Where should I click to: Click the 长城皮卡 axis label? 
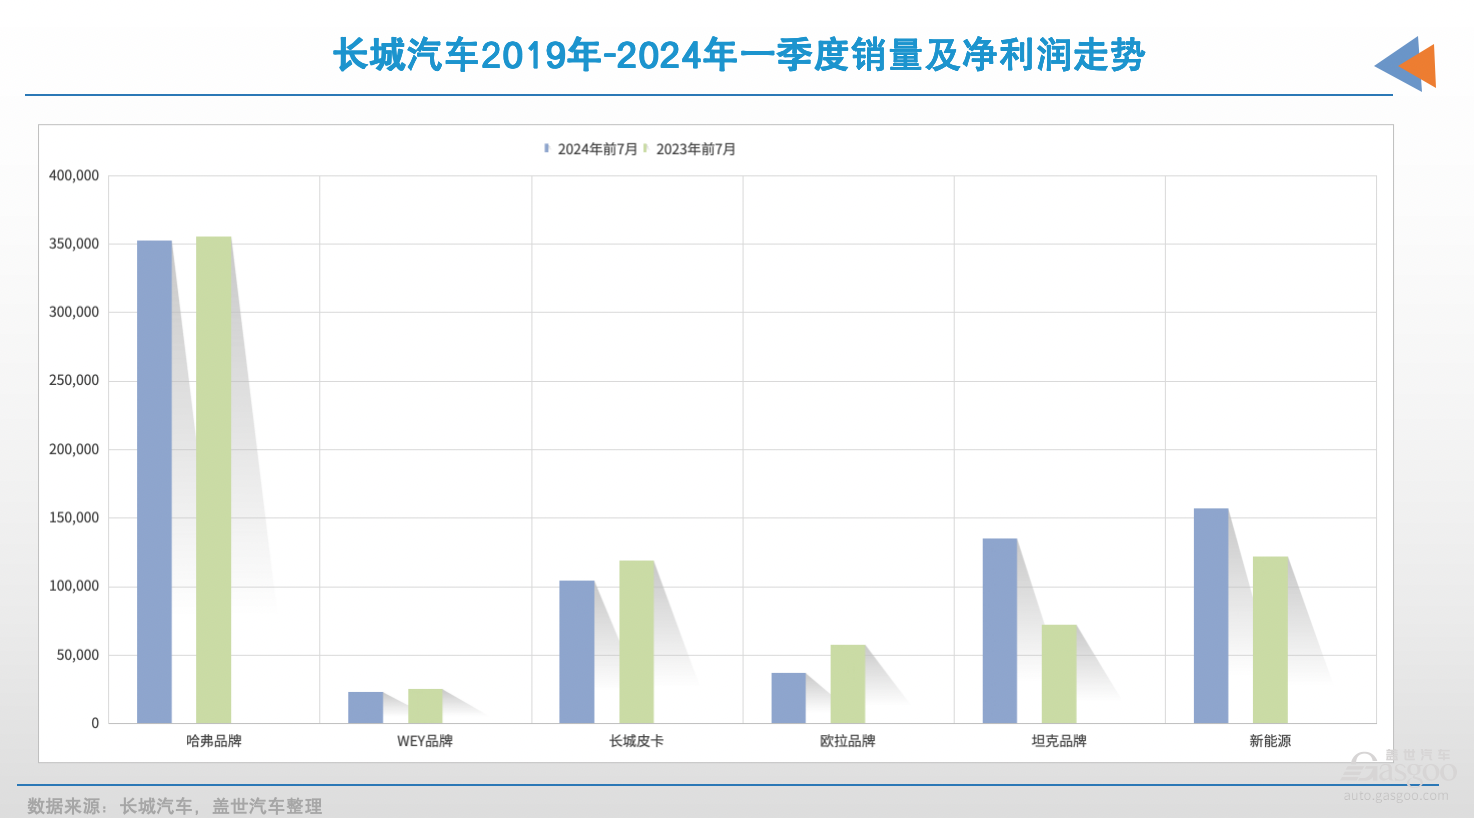pos(637,741)
